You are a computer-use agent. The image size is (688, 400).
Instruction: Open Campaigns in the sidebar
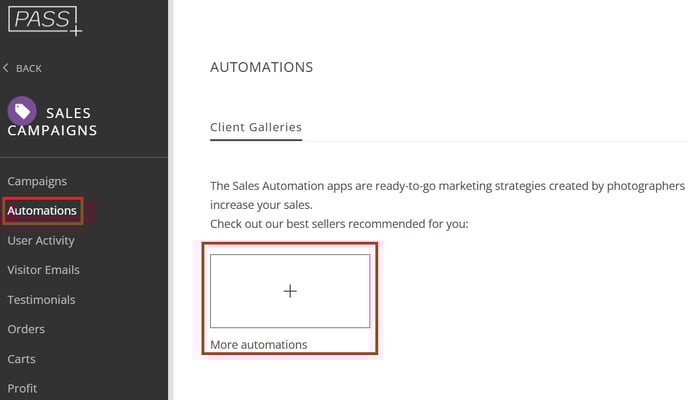[x=37, y=181]
